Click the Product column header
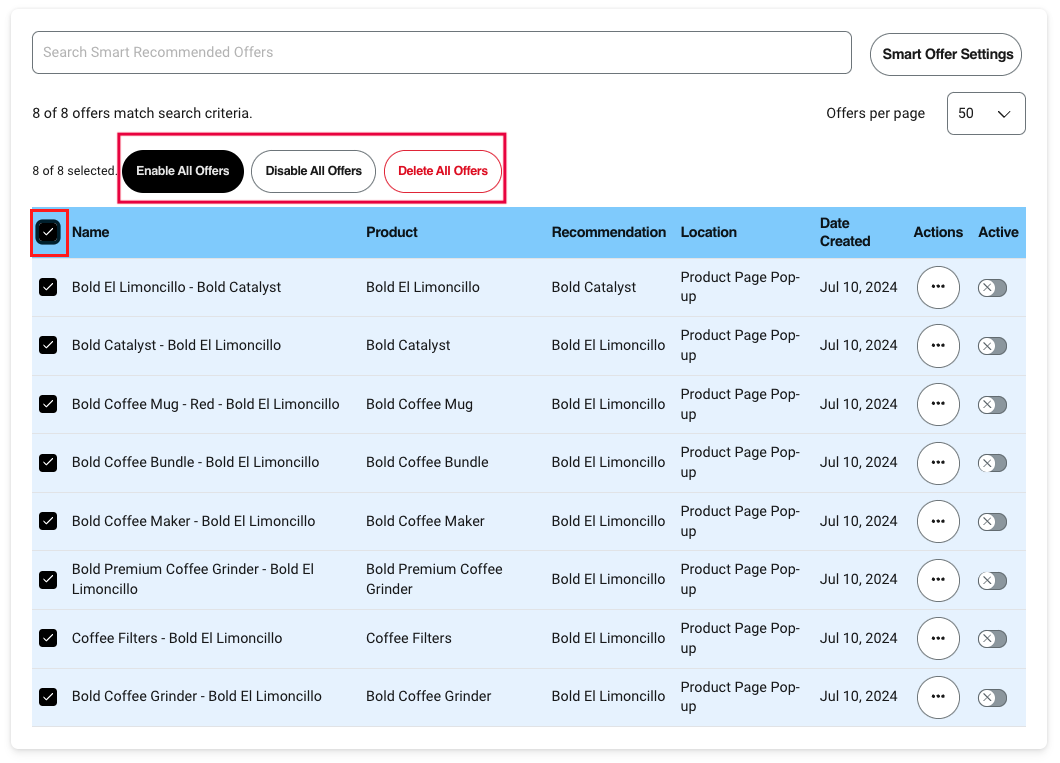The width and height of the screenshot is (1060, 763). pos(392,232)
